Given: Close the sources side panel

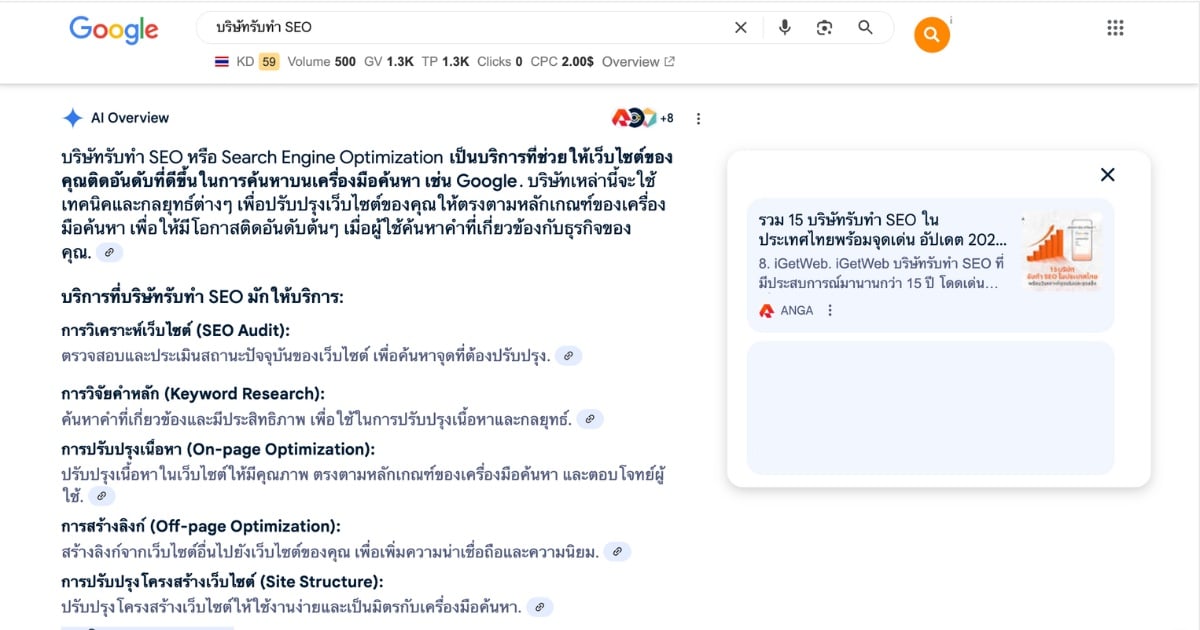Looking at the screenshot, I should point(1107,175).
